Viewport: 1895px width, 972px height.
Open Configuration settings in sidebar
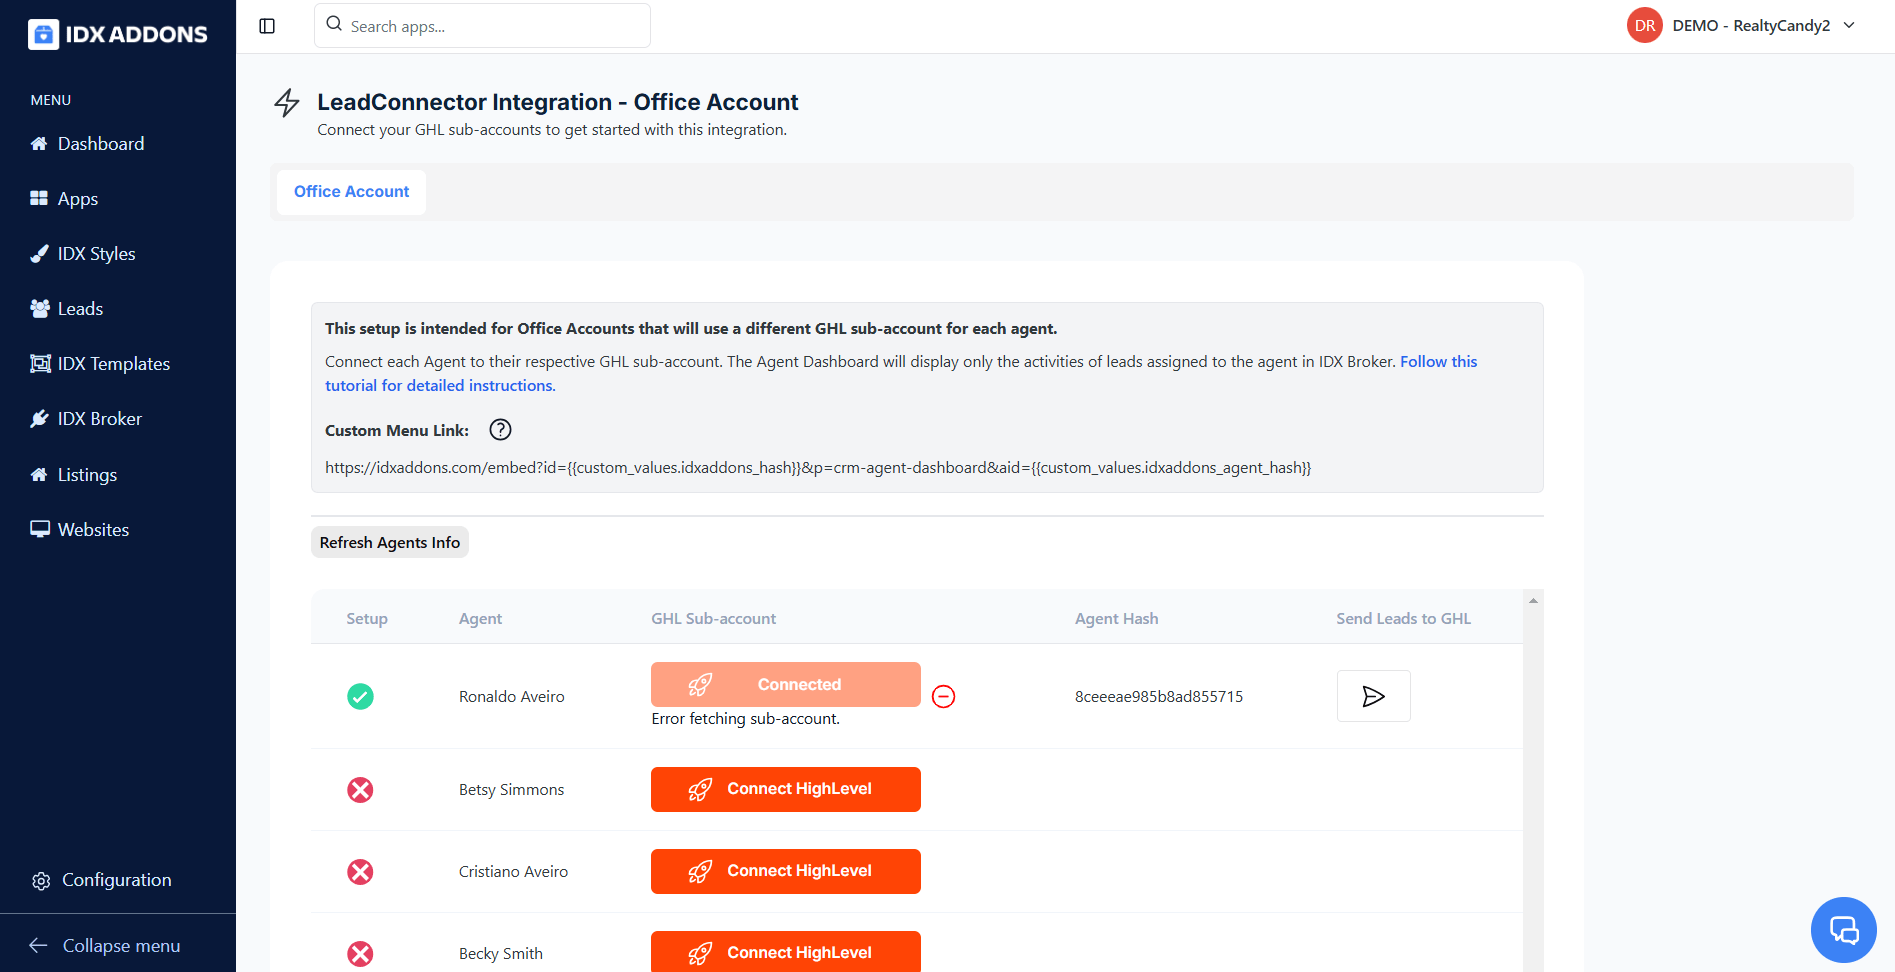click(x=116, y=880)
